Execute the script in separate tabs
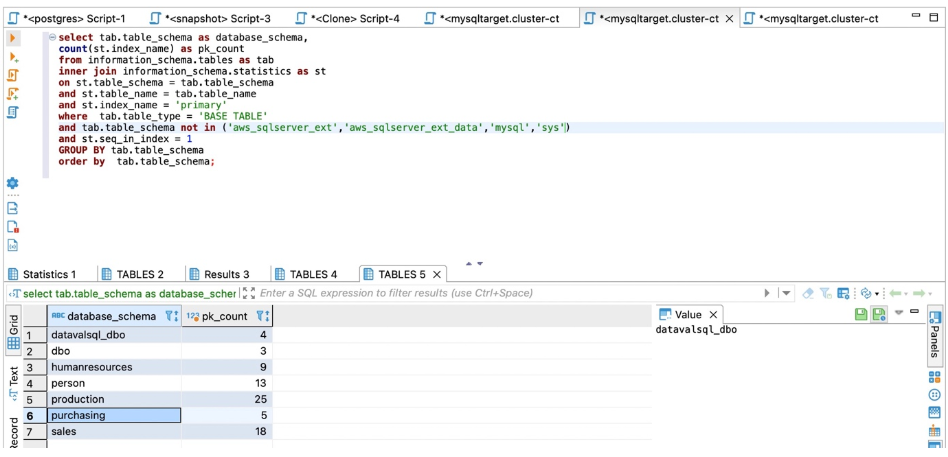 [13, 94]
